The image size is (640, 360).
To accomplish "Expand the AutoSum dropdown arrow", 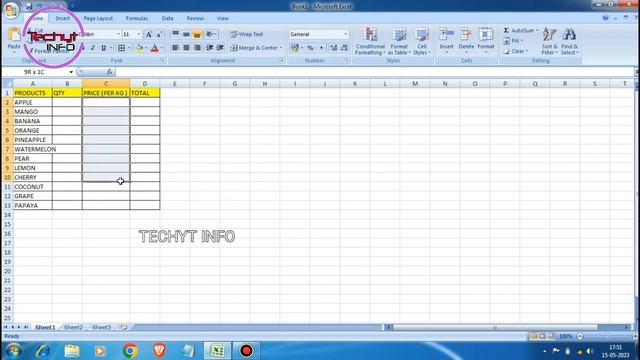I will [537, 31].
